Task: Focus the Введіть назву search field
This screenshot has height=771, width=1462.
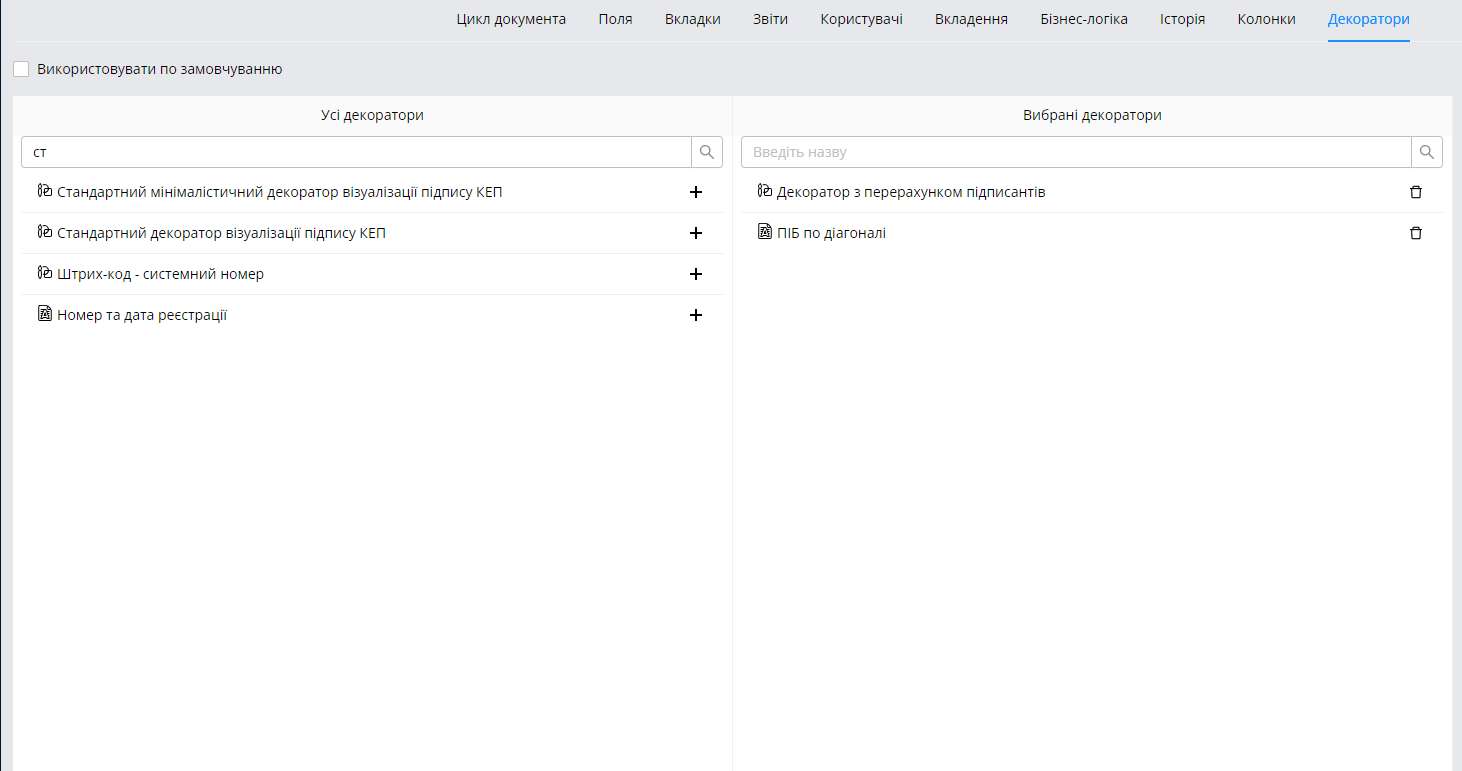Action: pyautogui.click(x=1076, y=152)
